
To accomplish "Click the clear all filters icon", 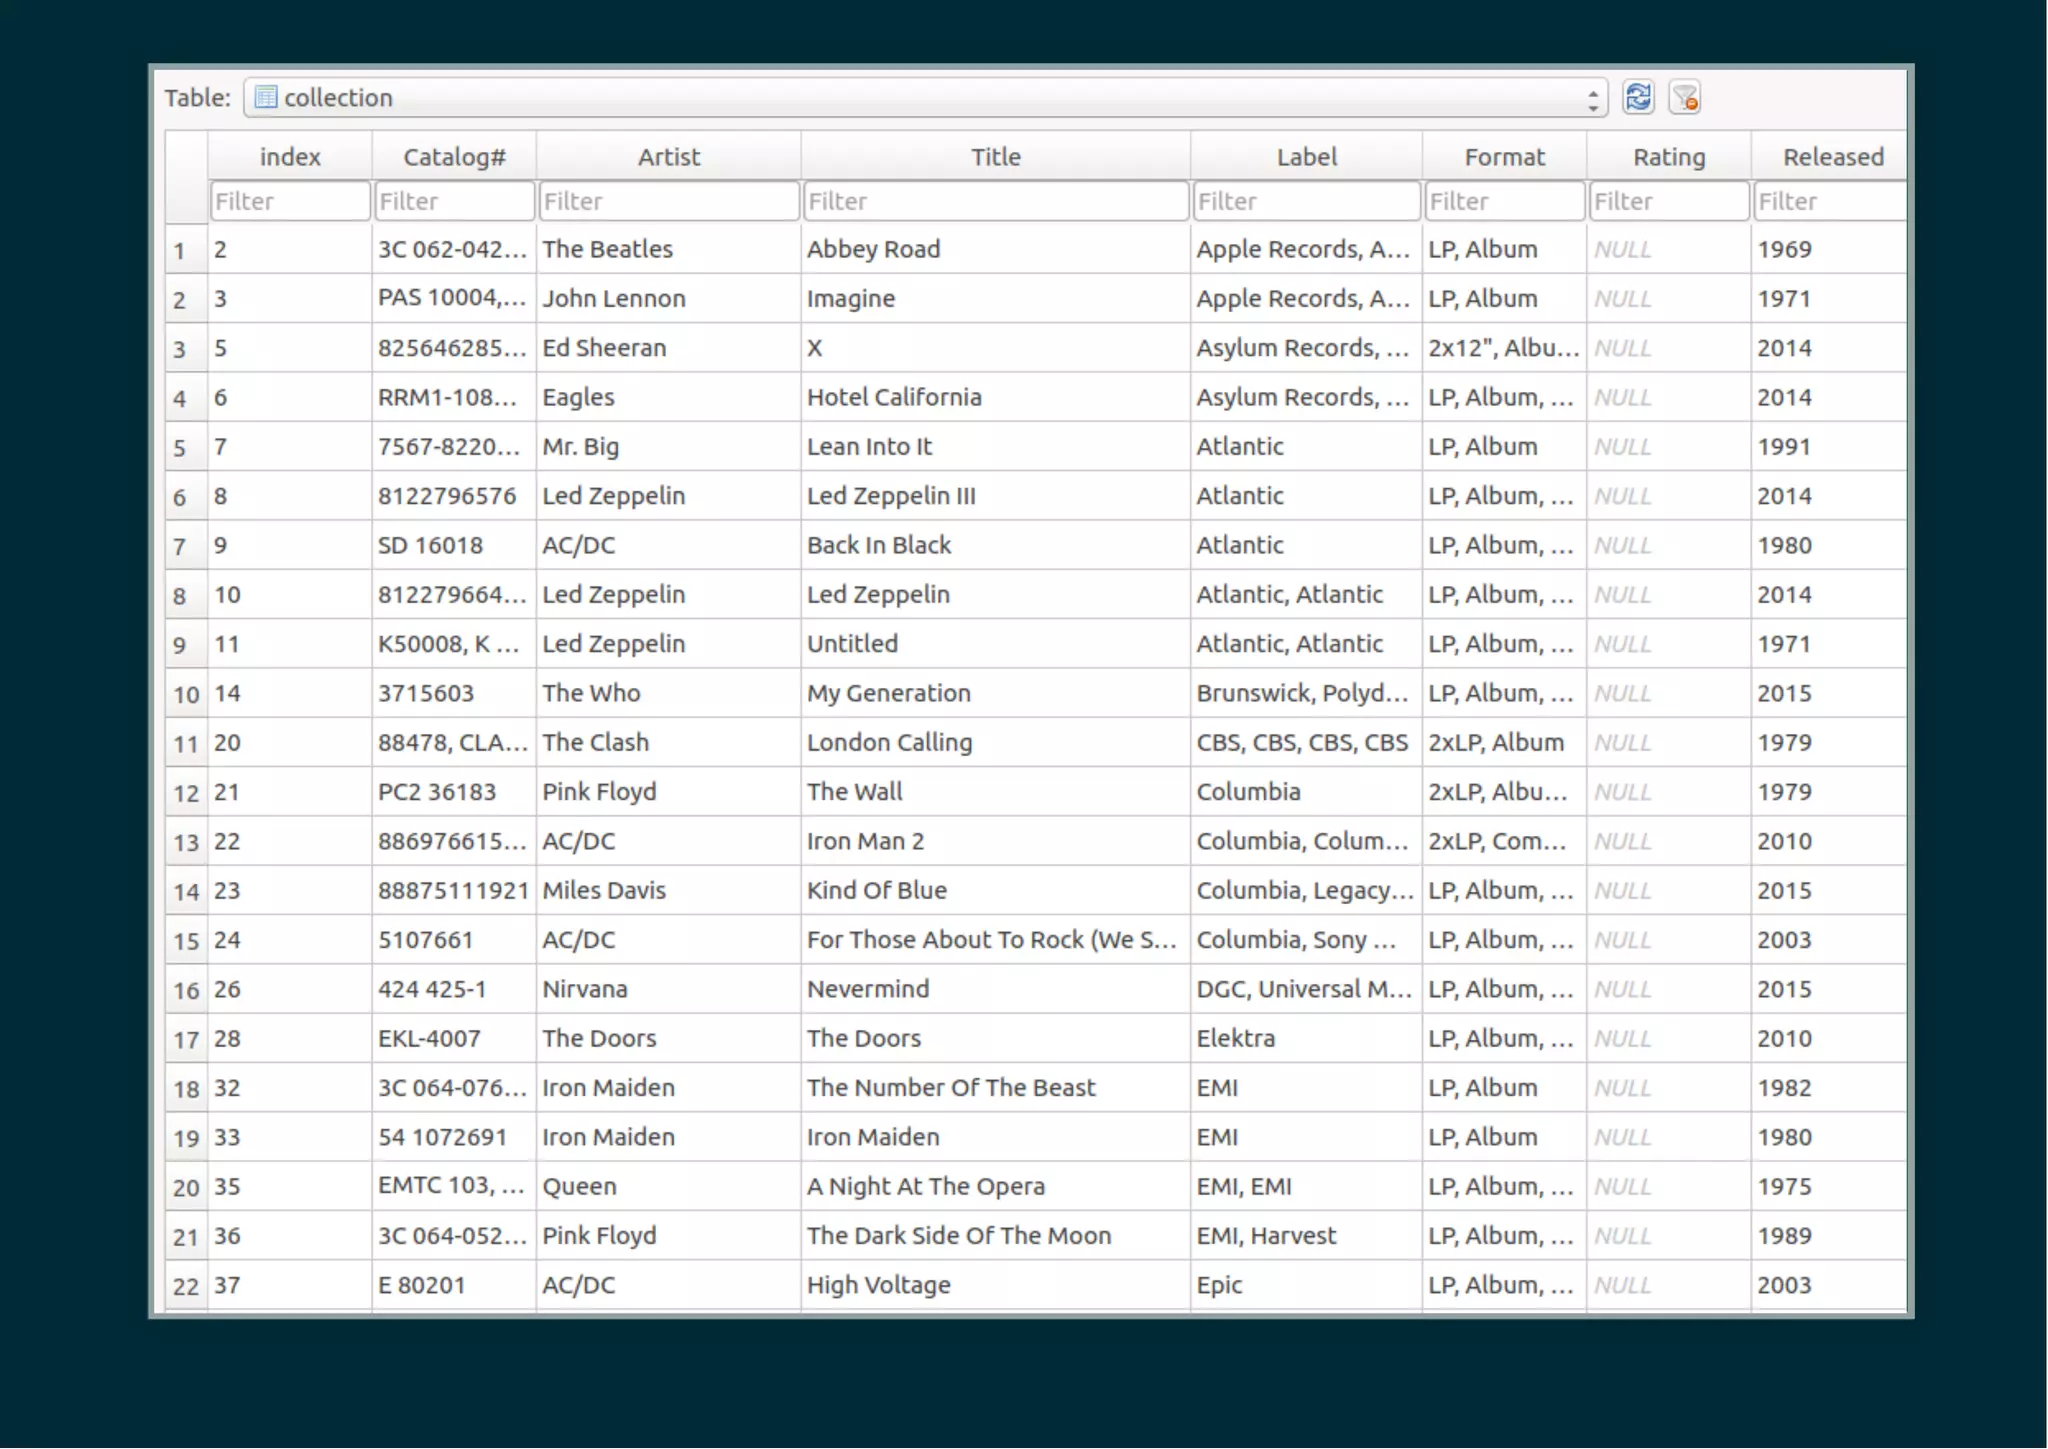I will 1685,97.
